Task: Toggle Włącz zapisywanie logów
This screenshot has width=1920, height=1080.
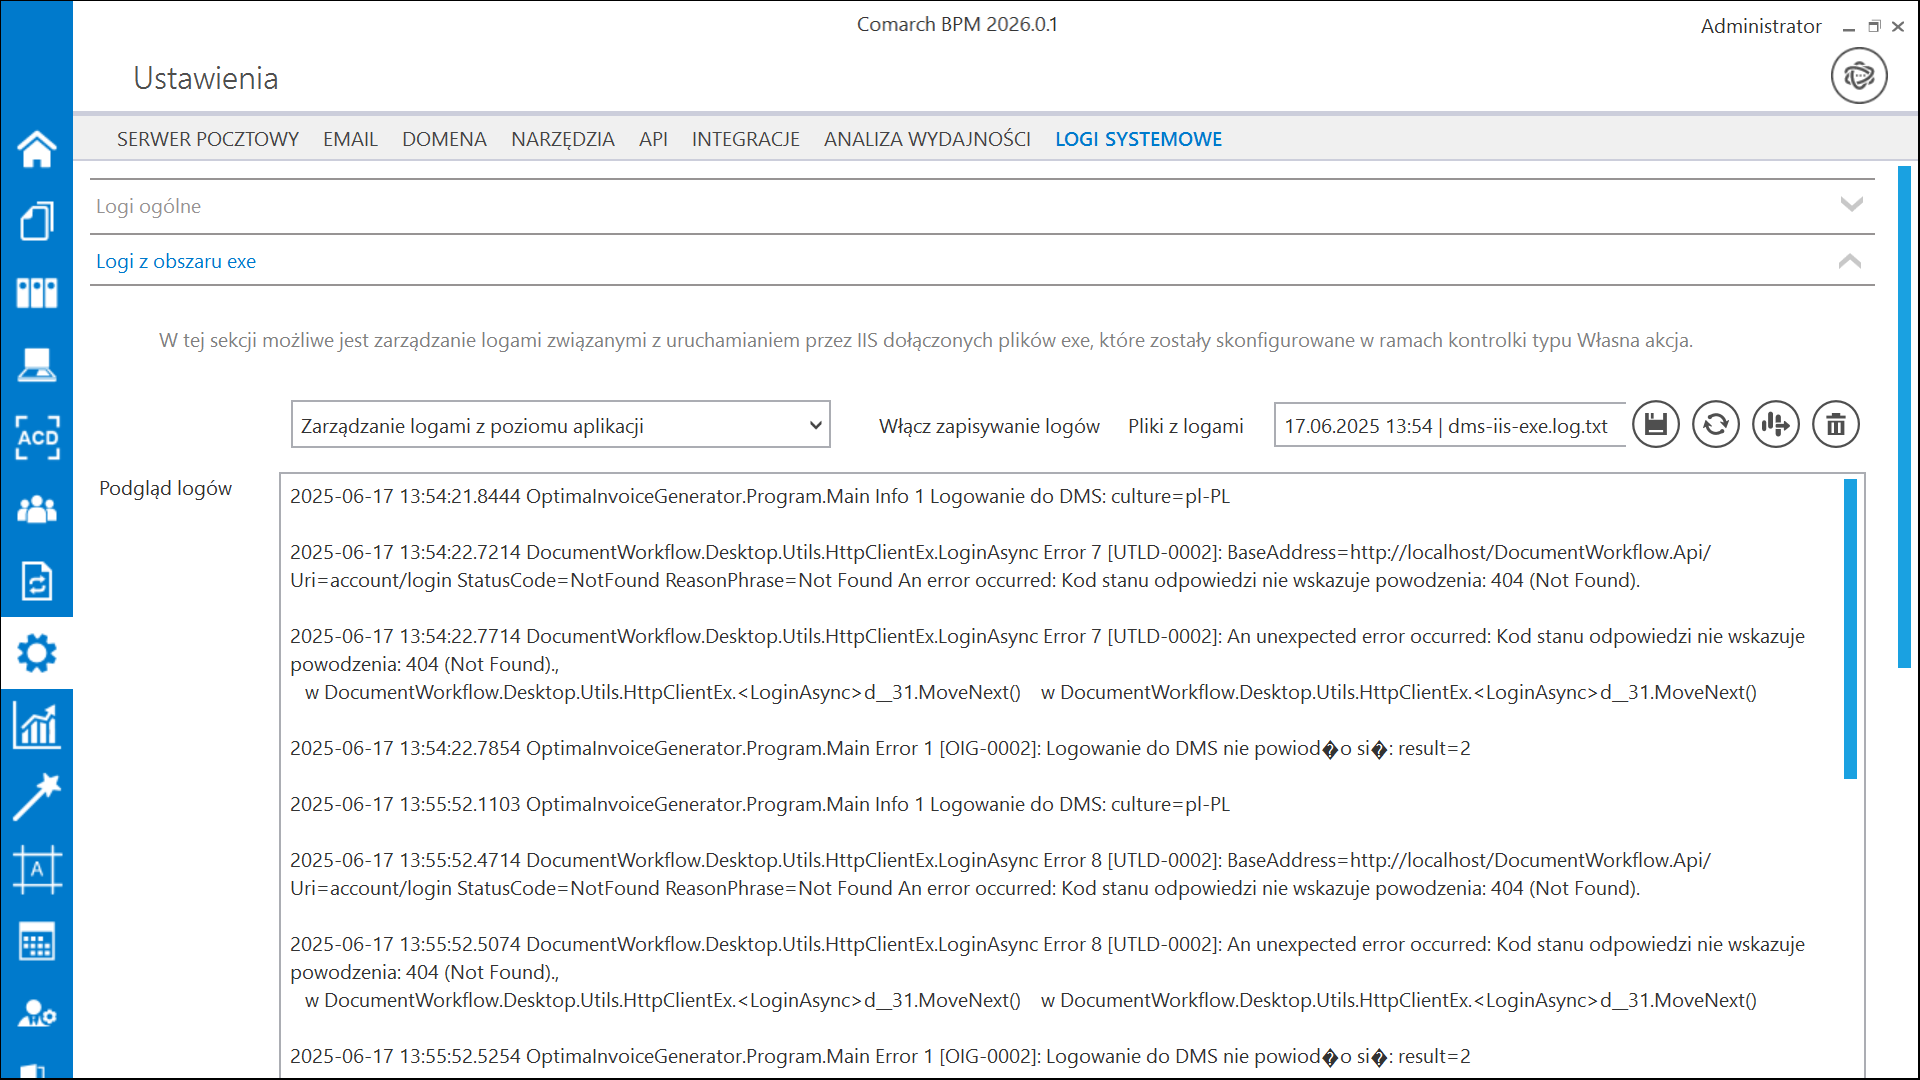Action: [988, 426]
